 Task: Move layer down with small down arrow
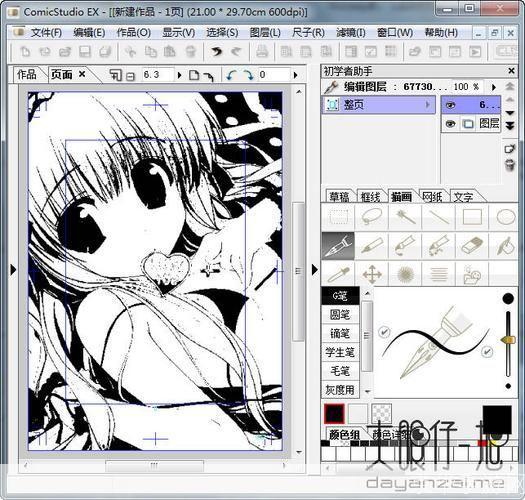[x=509, y=113]
